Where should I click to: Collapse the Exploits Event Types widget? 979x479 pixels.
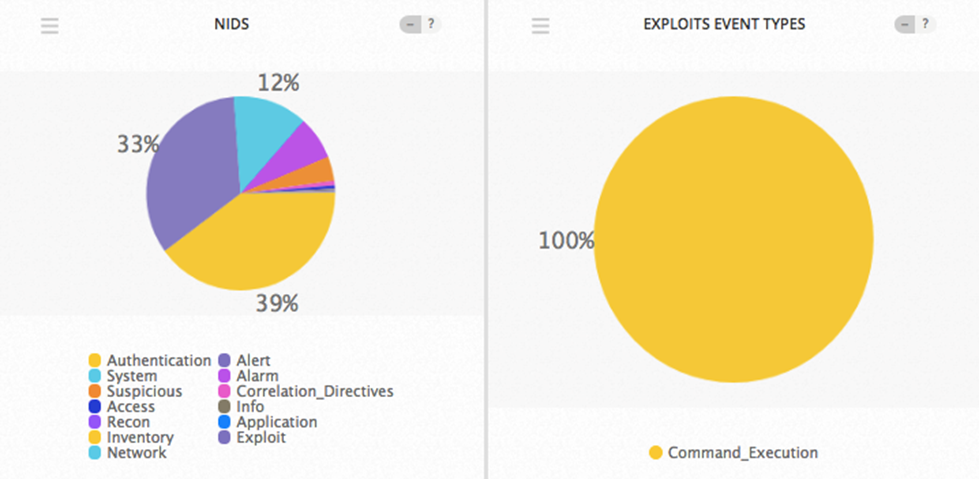905,24
